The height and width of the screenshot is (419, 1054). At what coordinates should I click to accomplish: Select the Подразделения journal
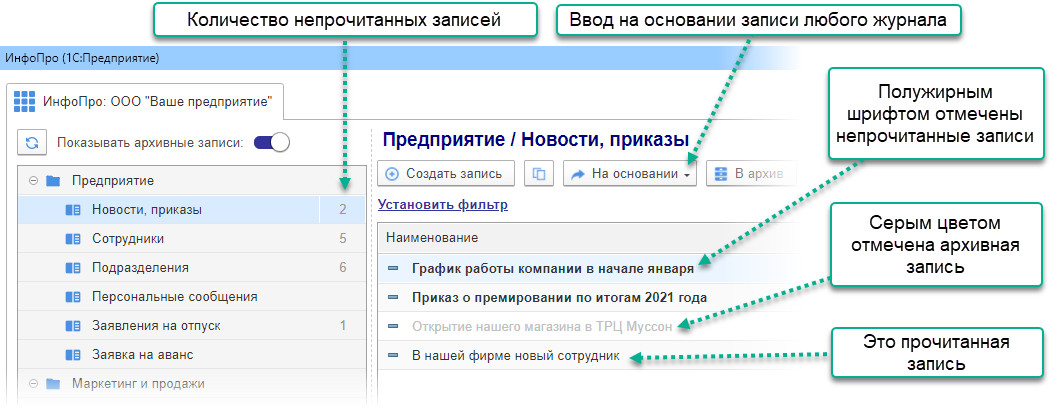coord(192,268)
